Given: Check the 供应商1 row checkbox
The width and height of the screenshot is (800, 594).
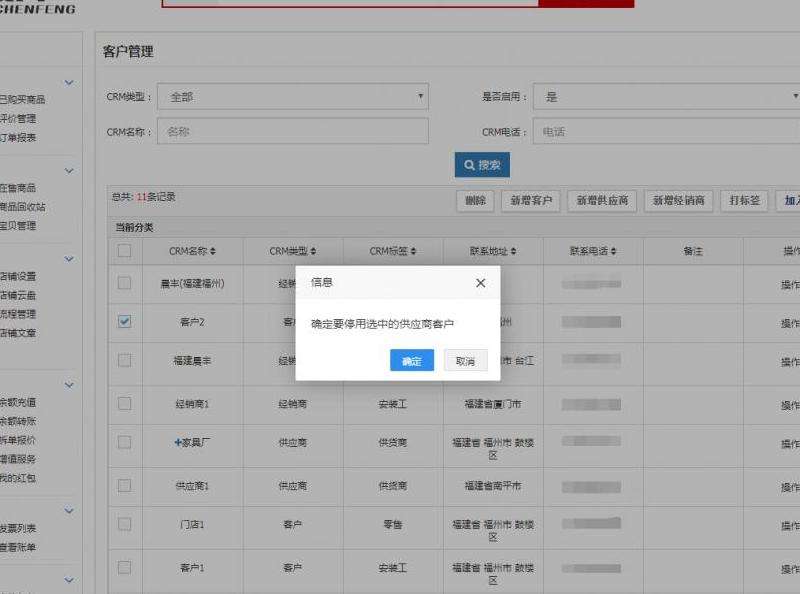Looking at the screenshot, I should click(x=124, y=485).
